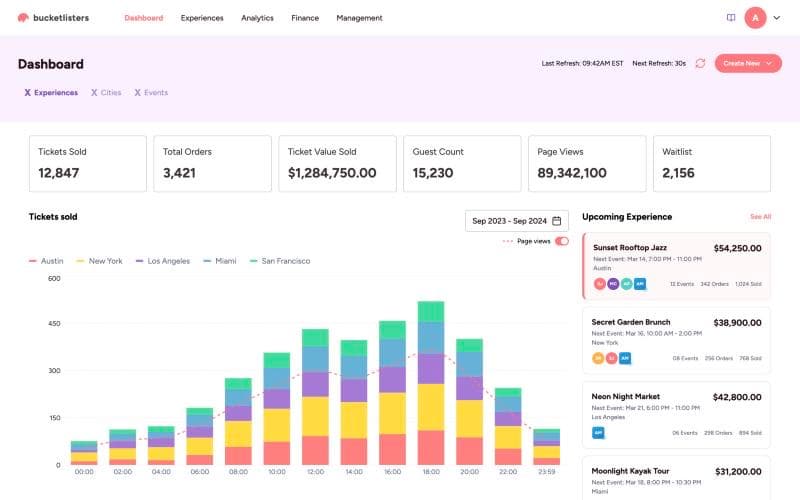Open the Tickets Sold stat card

(x=88, y=164)
